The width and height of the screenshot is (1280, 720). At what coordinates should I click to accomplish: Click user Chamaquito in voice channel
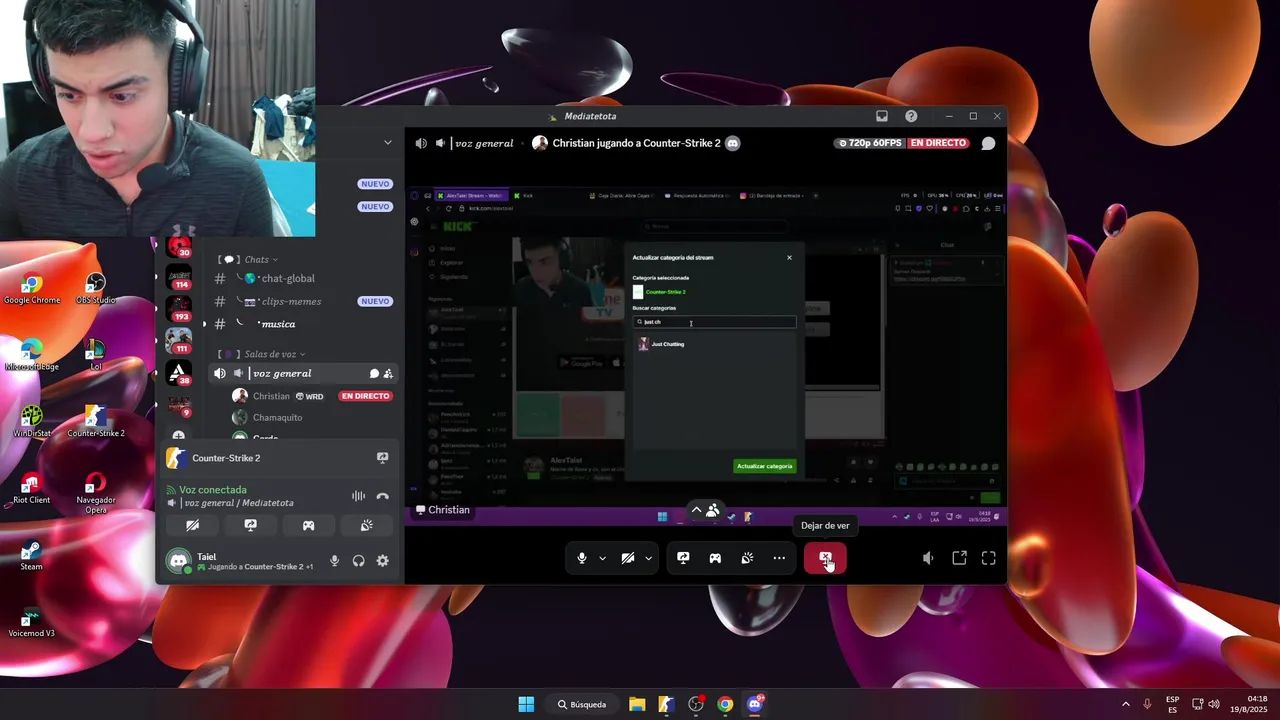click(x=277, y=418)
